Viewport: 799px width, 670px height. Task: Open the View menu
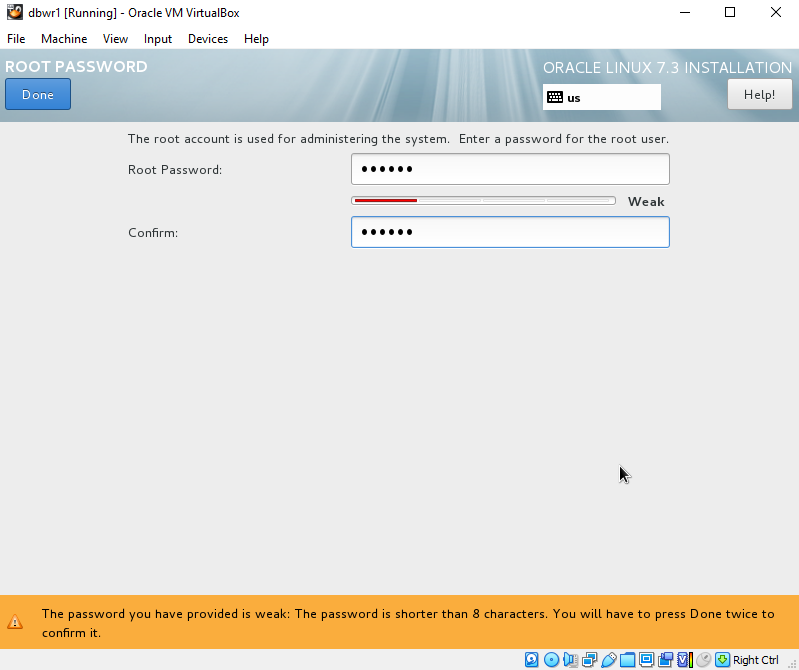click(x=115, y=39)
